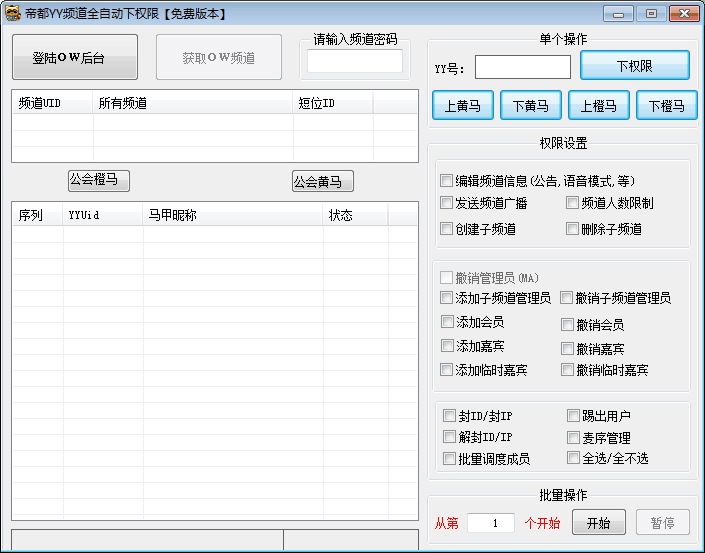Image resolution: width=705 pixels, height=553 pixels.
Task: Close the window
Action: click(684, 14)
